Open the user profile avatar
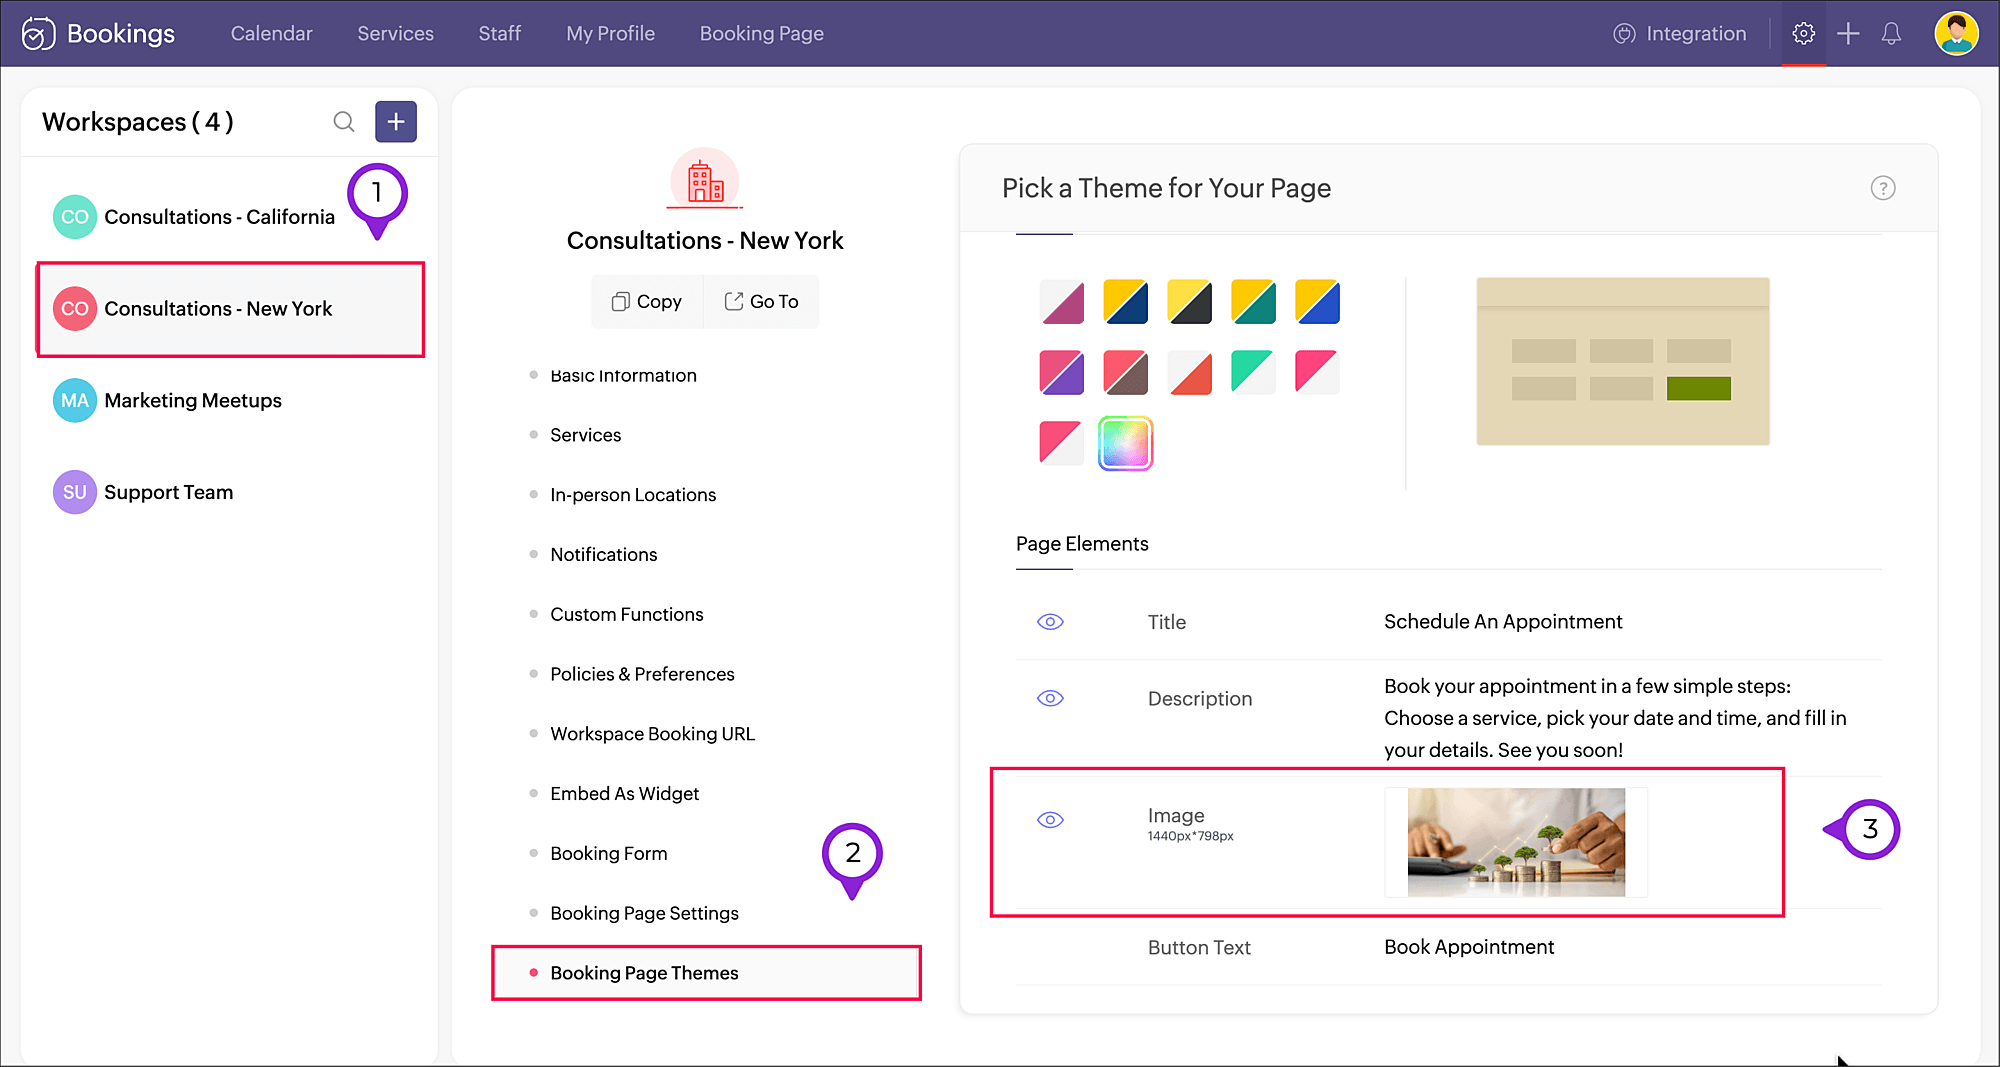This screenshot has height=1067, width=2000. tap(1956, 34)
